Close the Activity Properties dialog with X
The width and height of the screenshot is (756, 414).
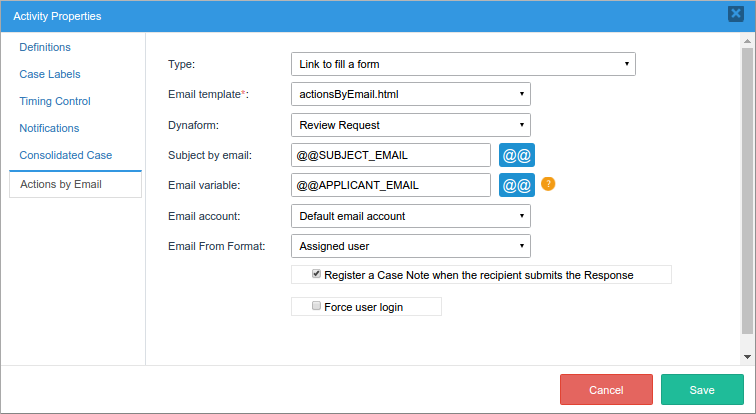pos(736,15)
